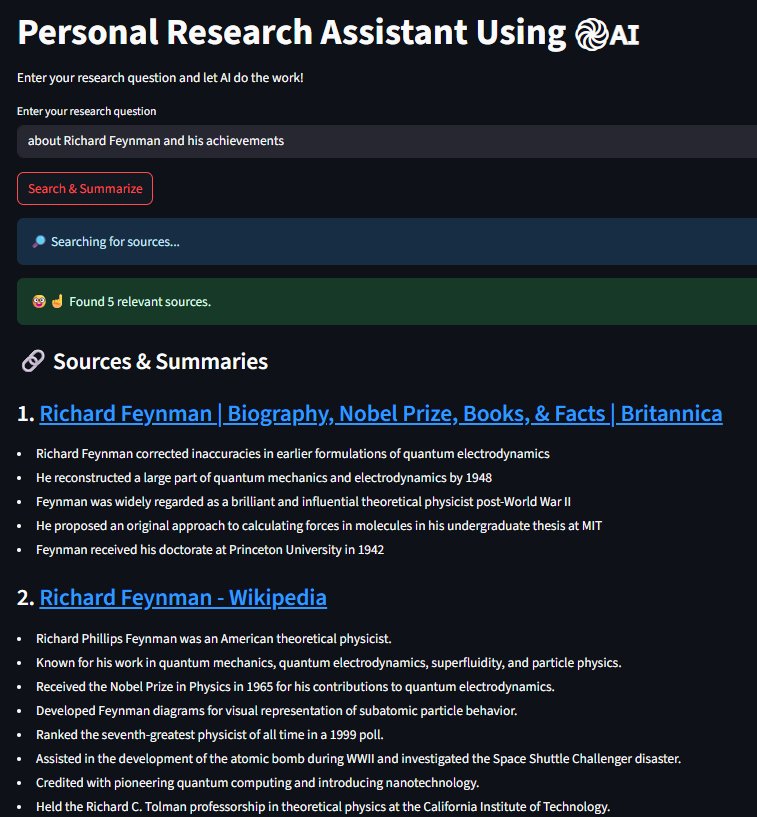This screenshot has width=757, height=817.
Task: Click the 'Searching for sources...' status text
Action: coord(115,242)
